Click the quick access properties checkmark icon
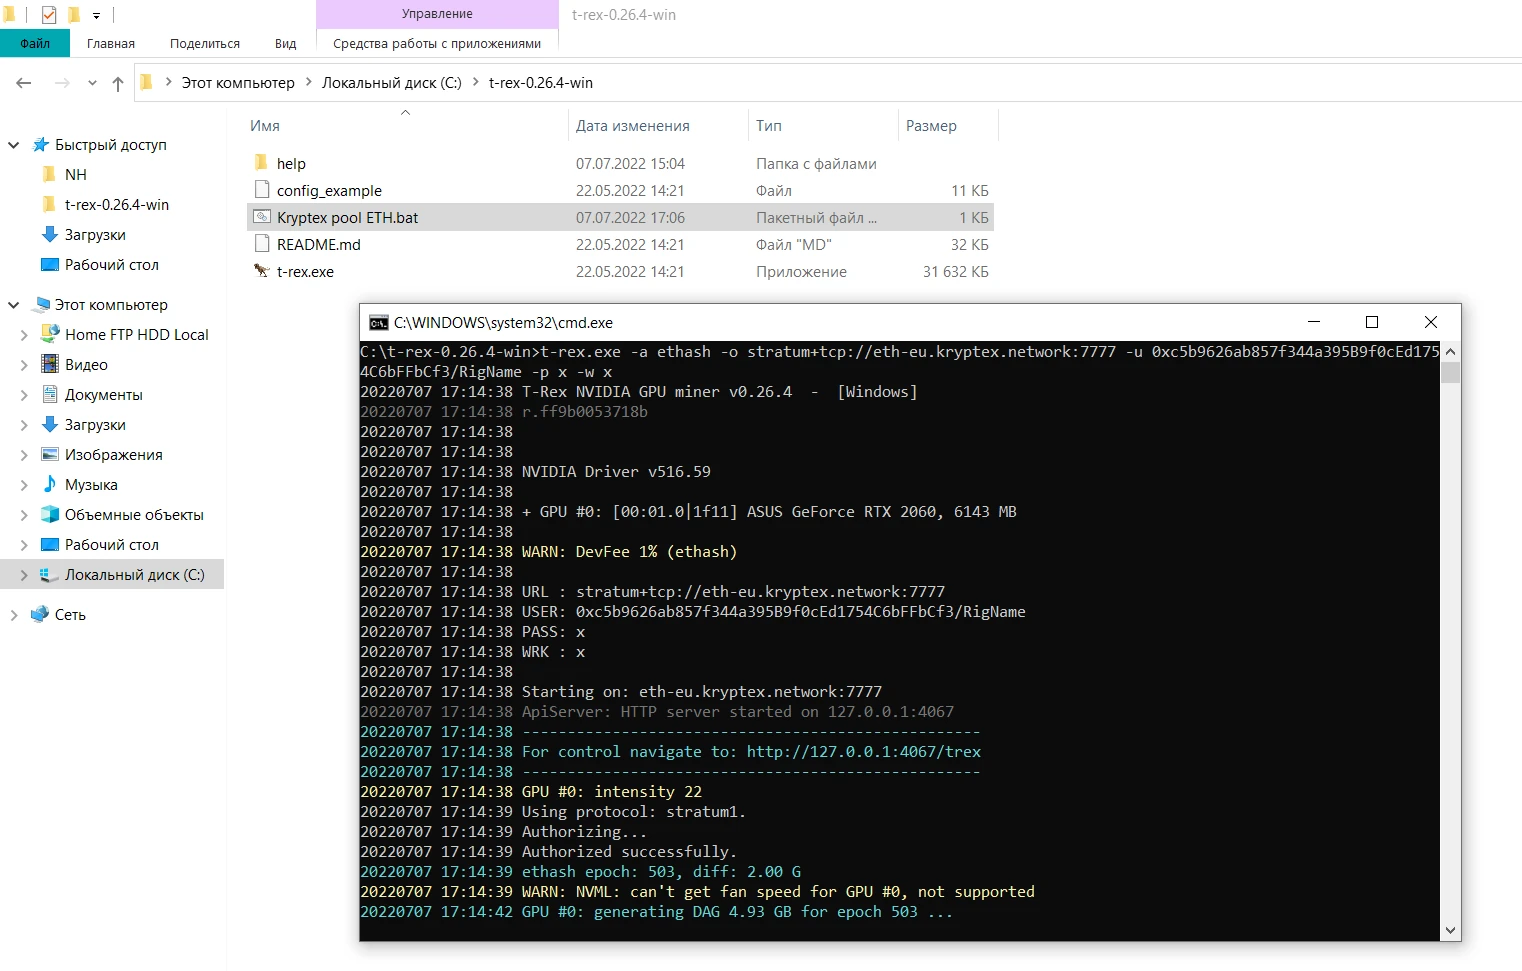This screenshot has height=971, width=1522. [49, 15]
